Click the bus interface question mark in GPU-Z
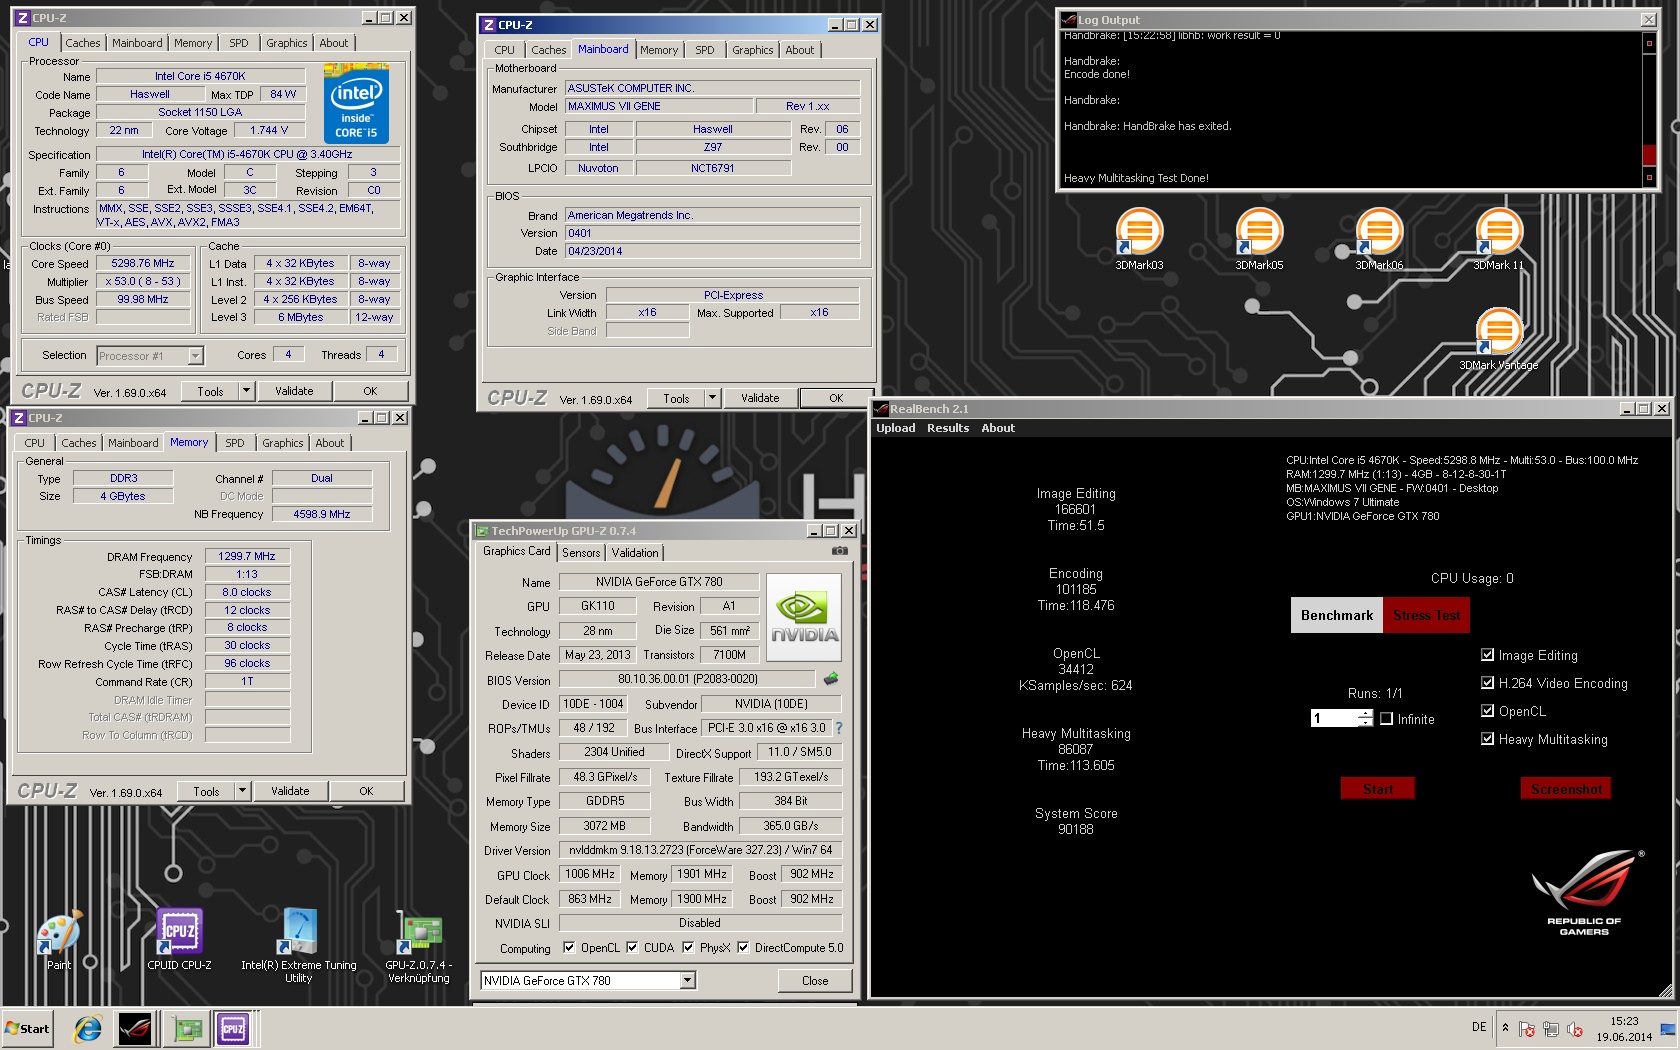The height and width of the screenshot is (1050, 1680). pos(839,728)
